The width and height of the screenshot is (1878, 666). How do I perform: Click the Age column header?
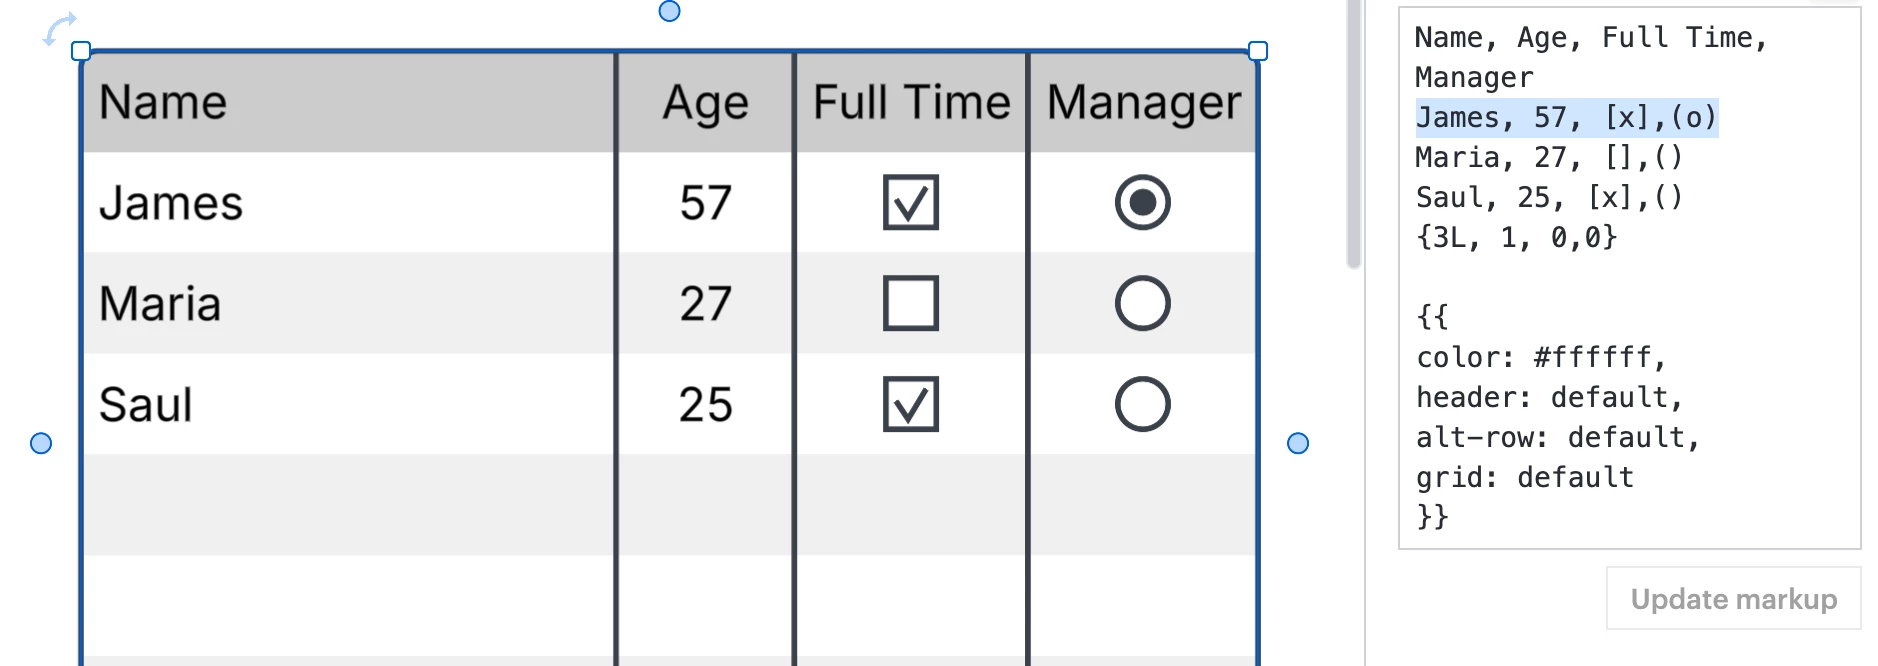coord(706,102)
